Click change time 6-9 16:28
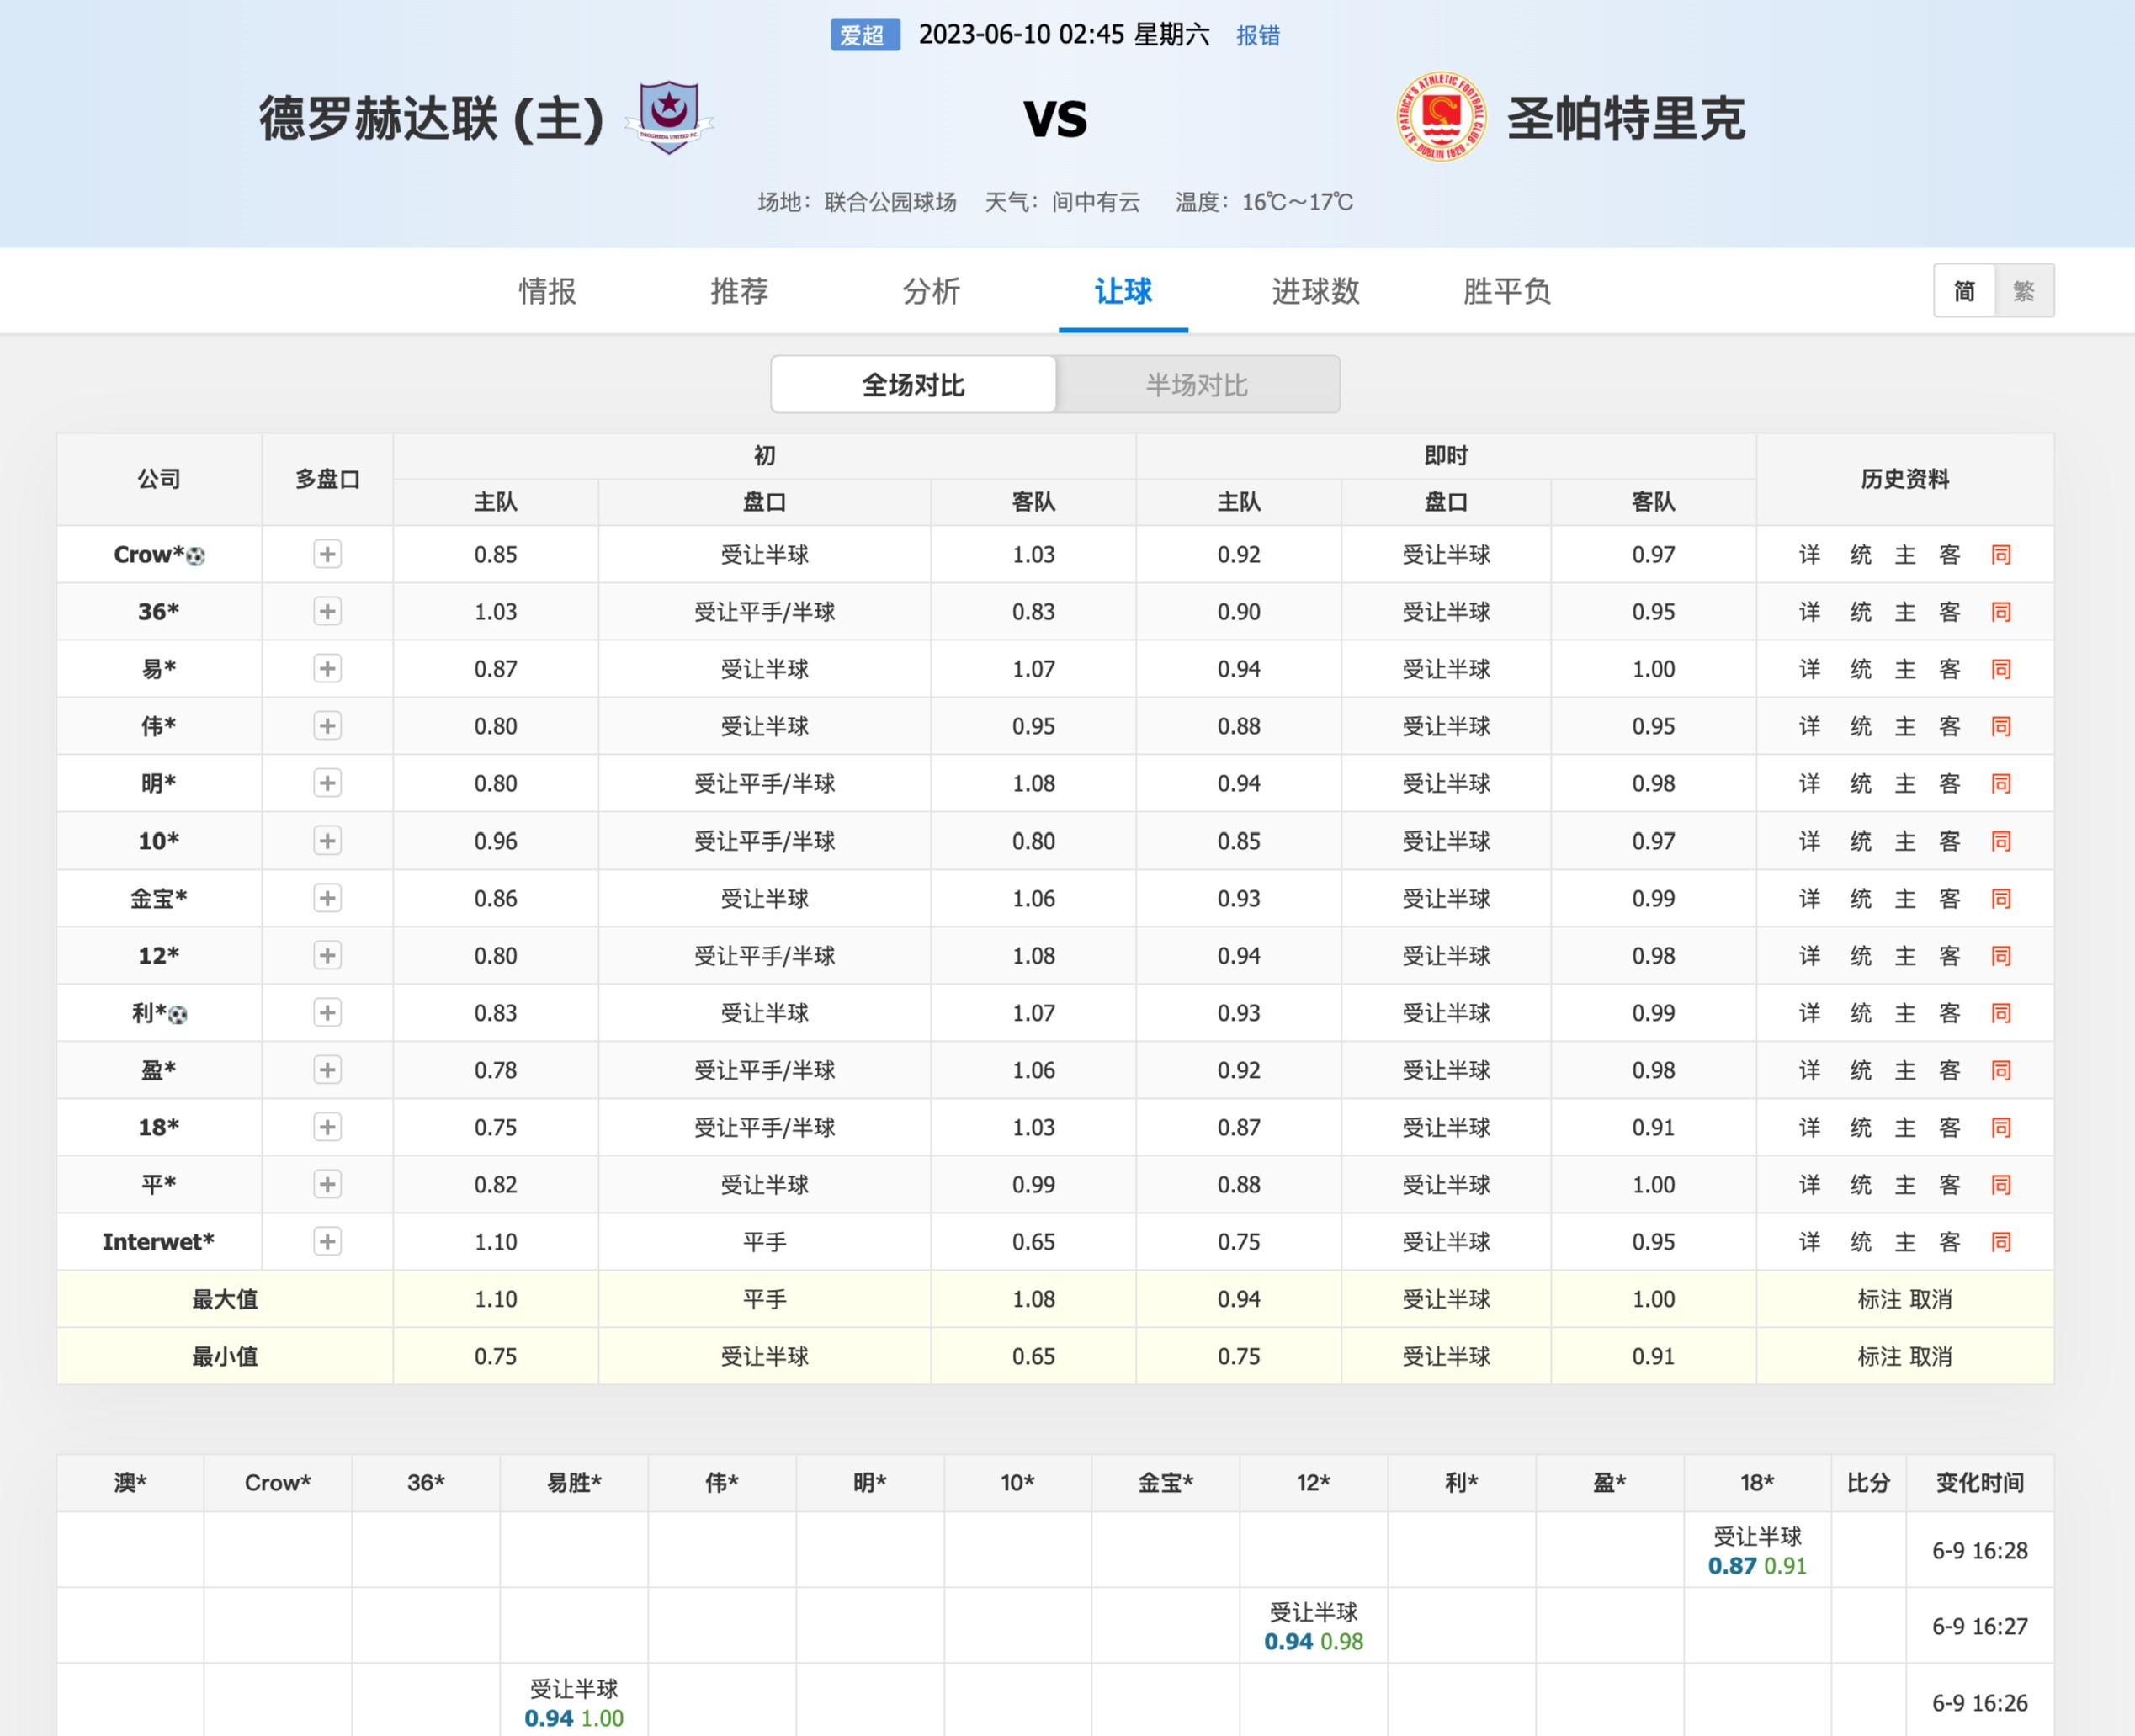 point(1980,1551)
